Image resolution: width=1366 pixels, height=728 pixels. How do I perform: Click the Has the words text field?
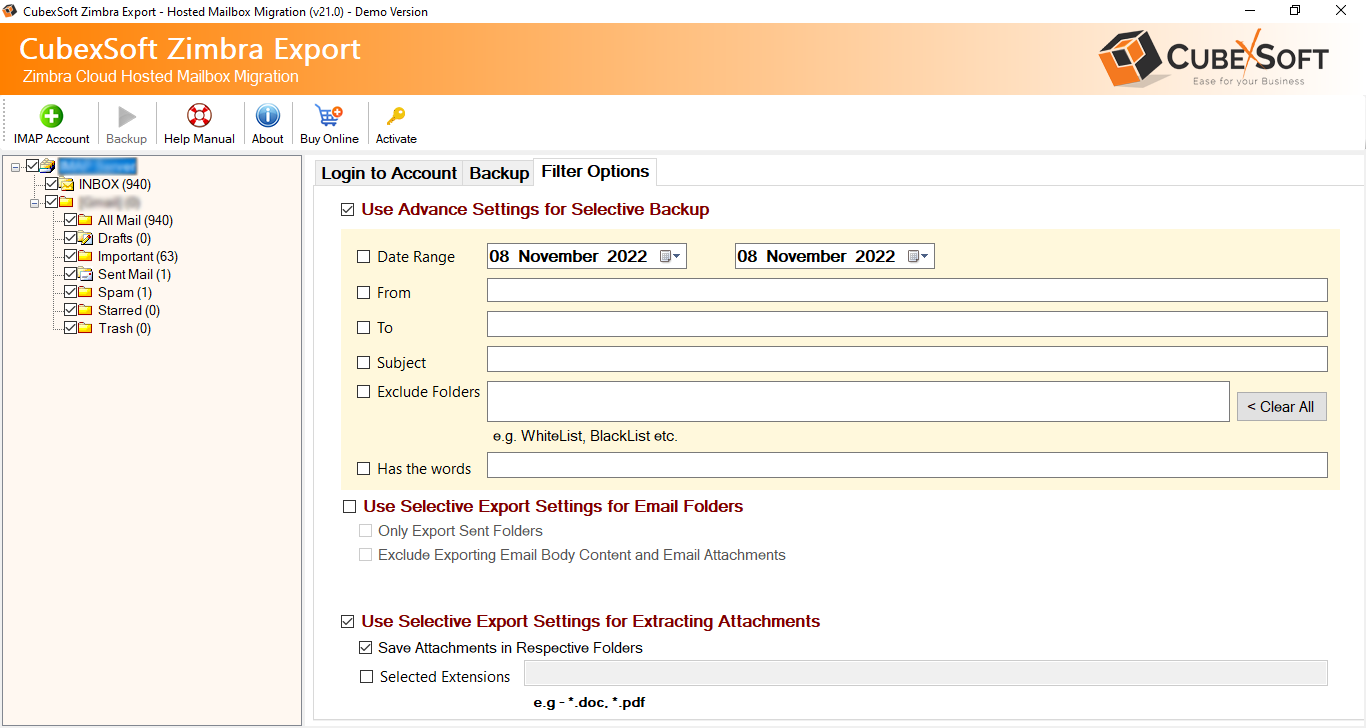(x=907, y=465)
